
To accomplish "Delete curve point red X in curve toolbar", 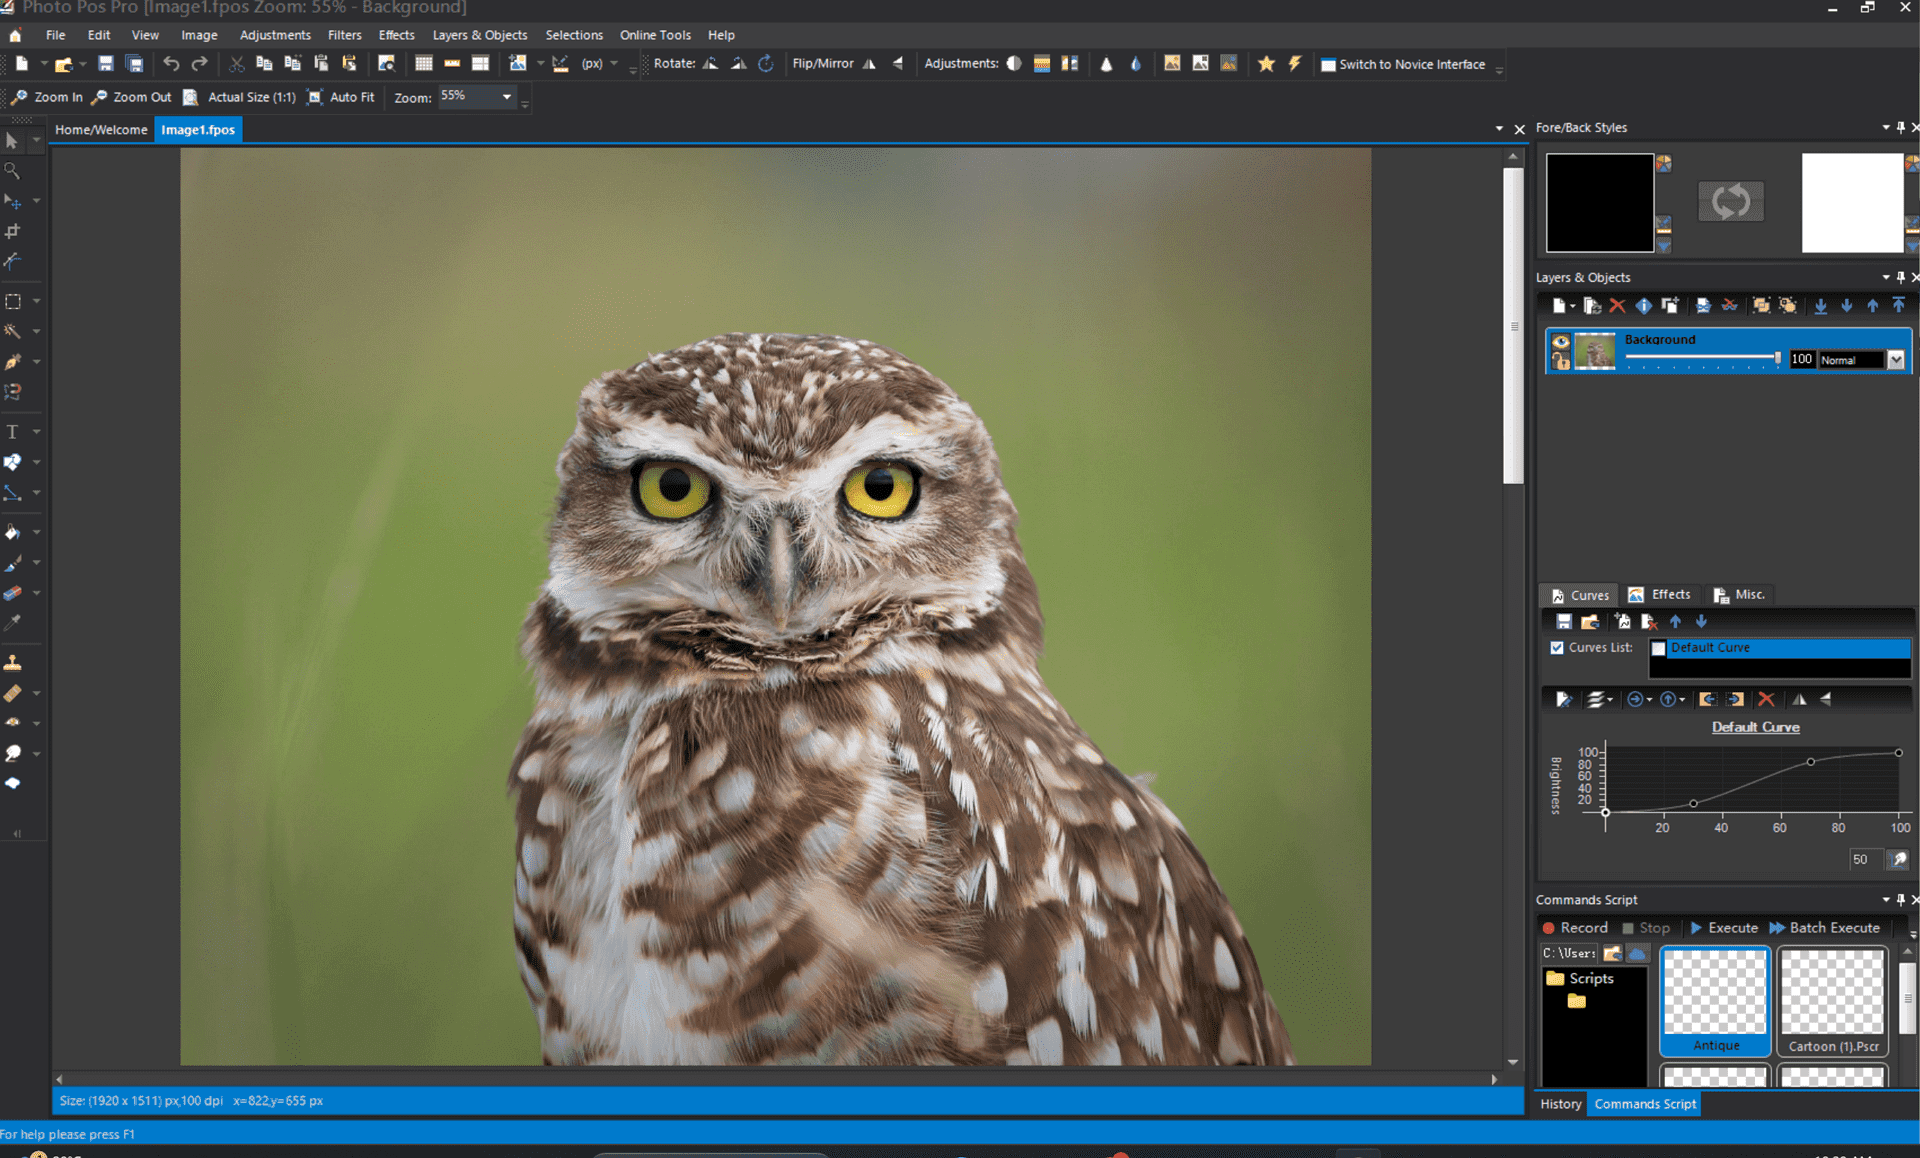I will click(1766, 699).
